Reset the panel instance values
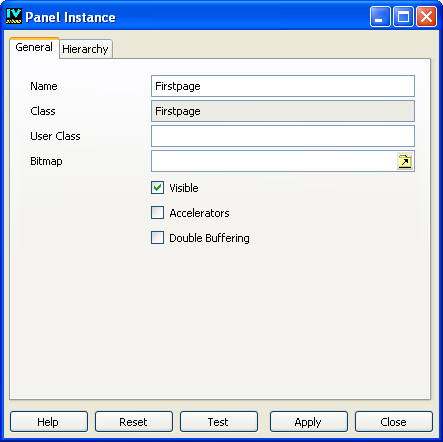 pyautogui.click(x=134, y=422)
